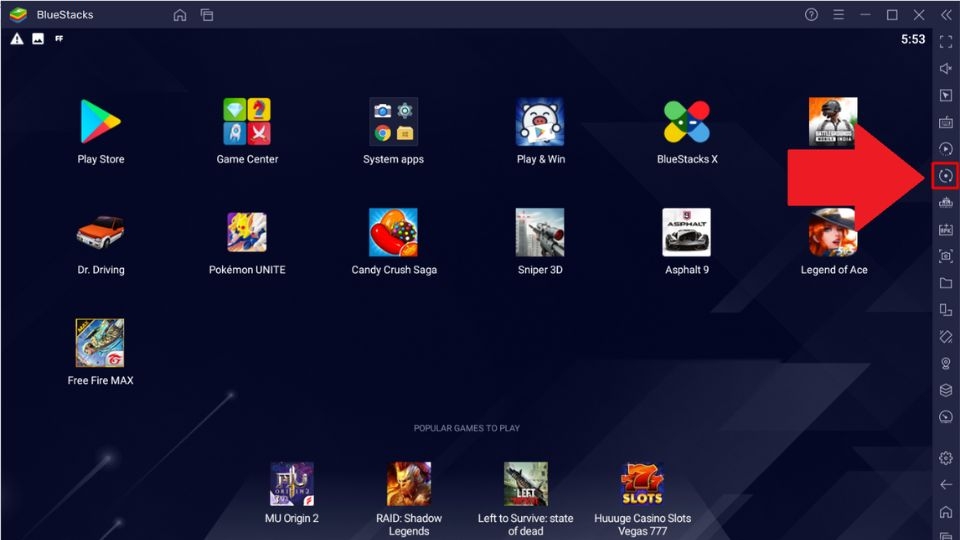Viewport: 960px width, 540px height.
Task: Click the volume speaker icon in sidebar
Action: click(946, 69)
